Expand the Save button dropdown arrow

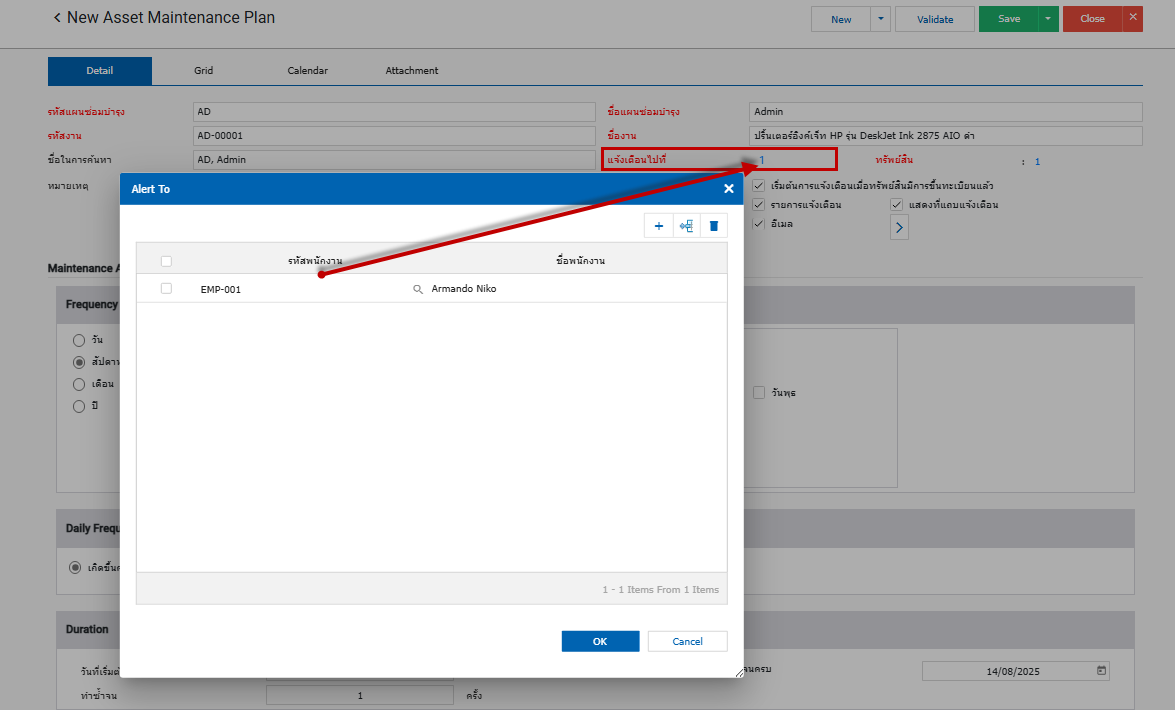(x=1048, y=19)
